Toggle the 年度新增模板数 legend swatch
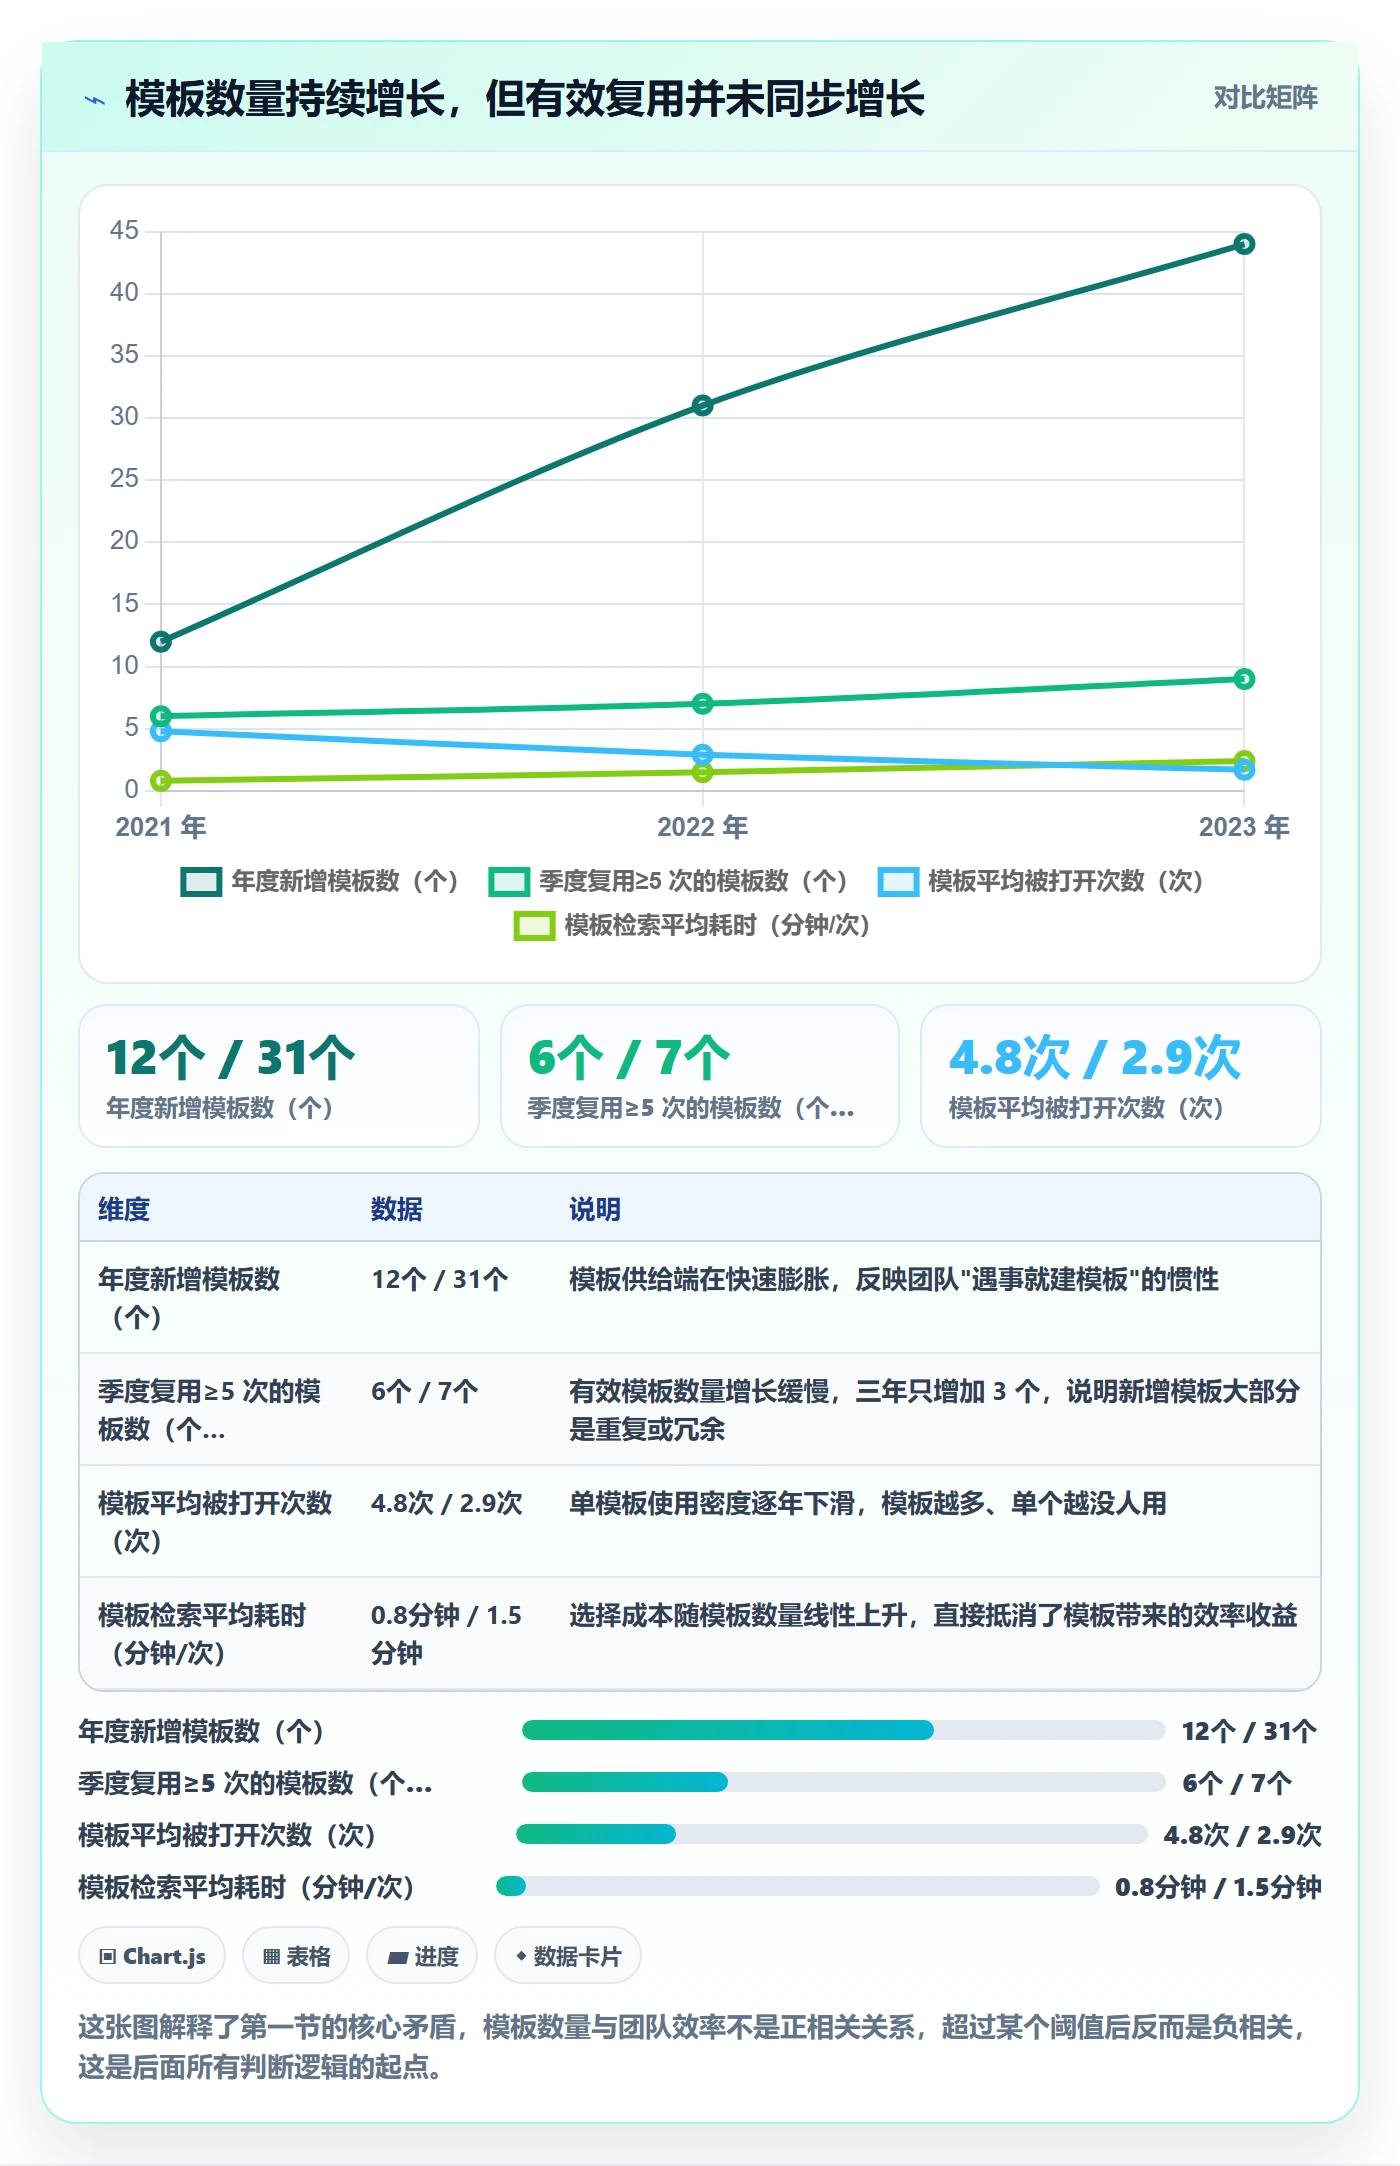The height and width of the screenshot is (2166, 1400). click(201, 882)
